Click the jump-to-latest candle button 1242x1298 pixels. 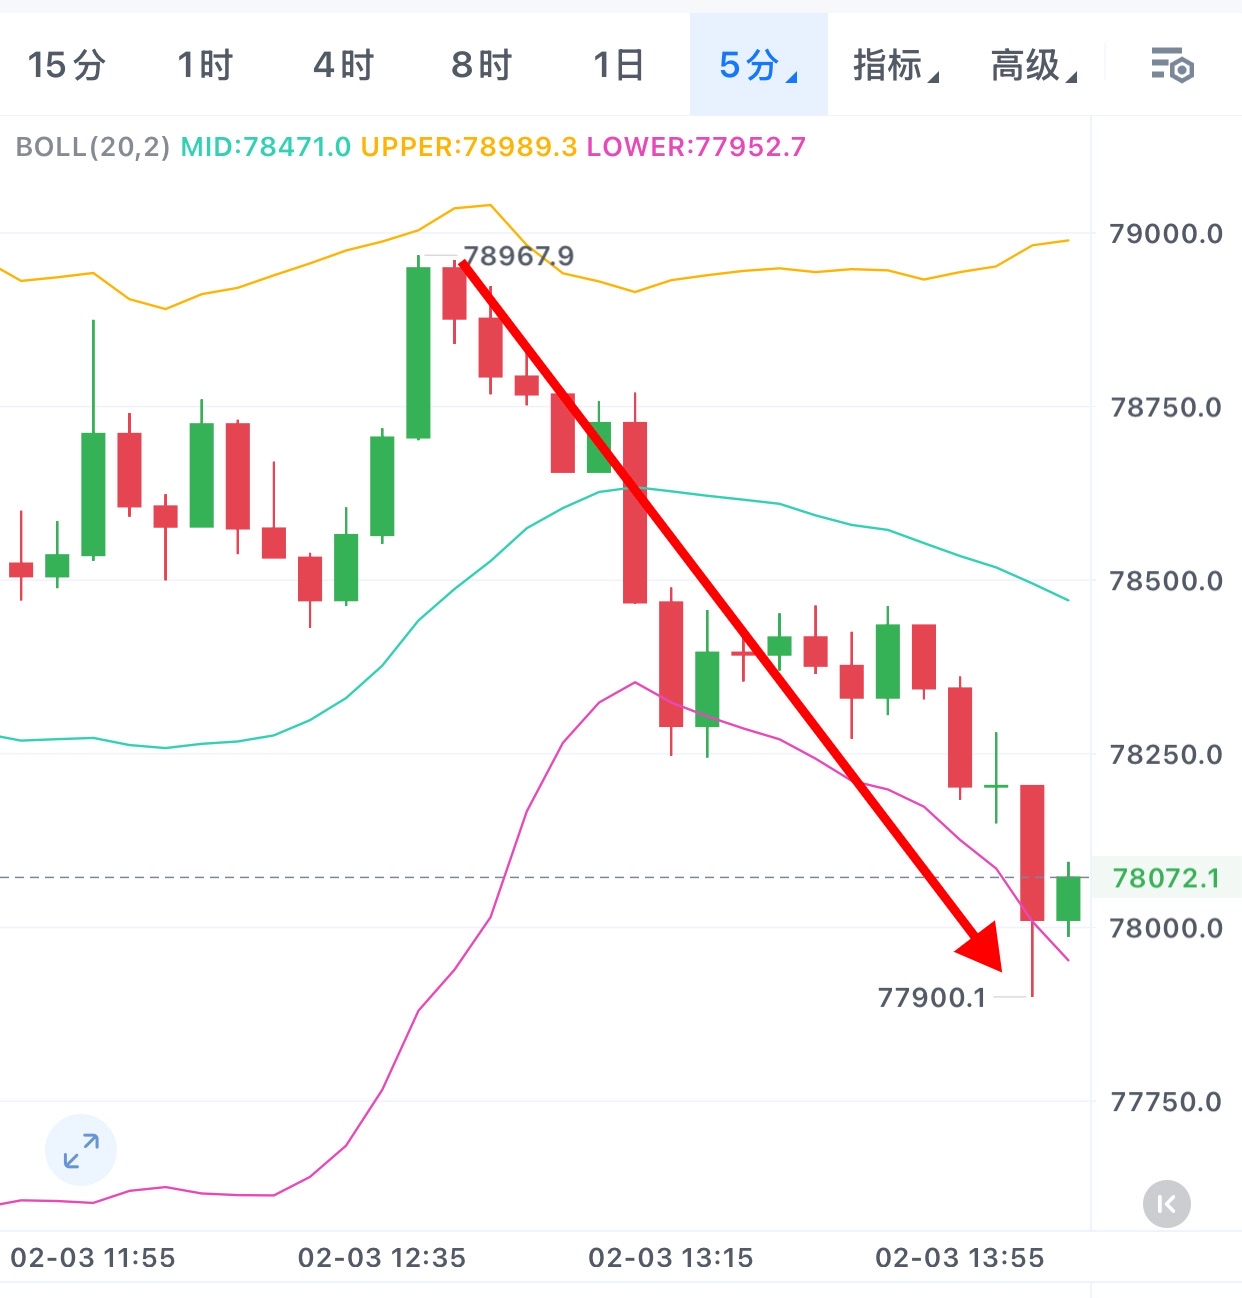1166,1204
